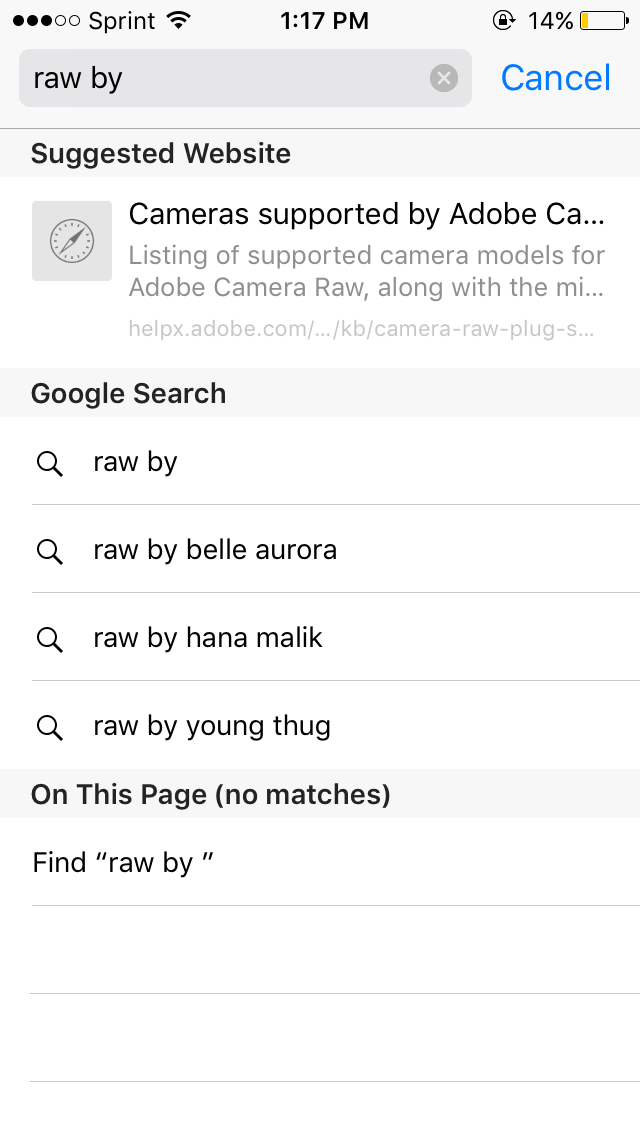This screenshot has height=1136, width=640.
Task: Clear the search field with the X icon
Action: click(x=444, y=78)
